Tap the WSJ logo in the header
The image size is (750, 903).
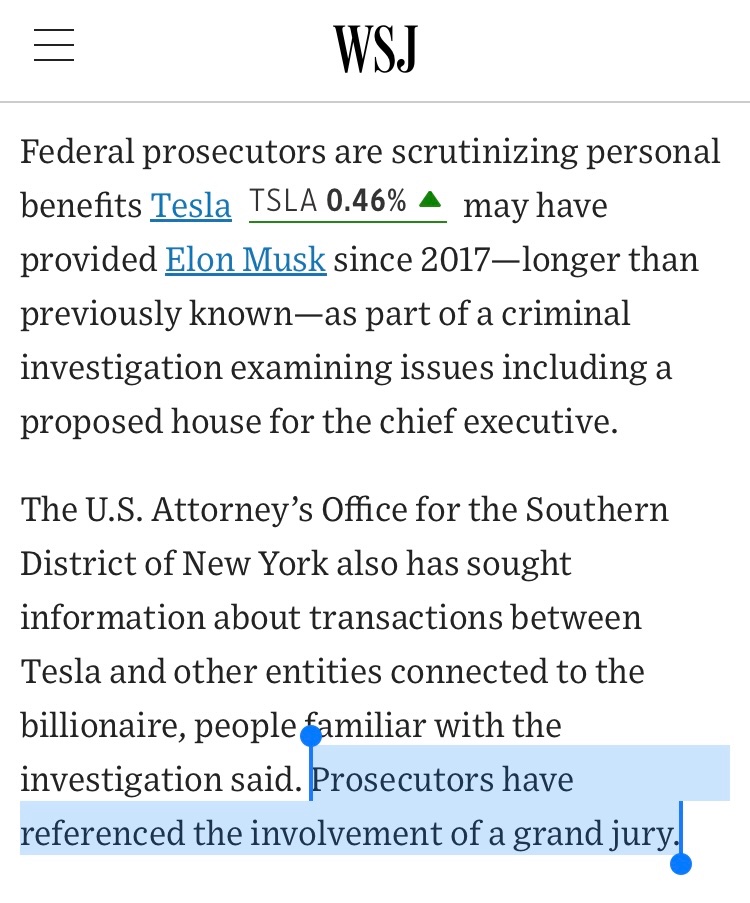tap(375, 48)
